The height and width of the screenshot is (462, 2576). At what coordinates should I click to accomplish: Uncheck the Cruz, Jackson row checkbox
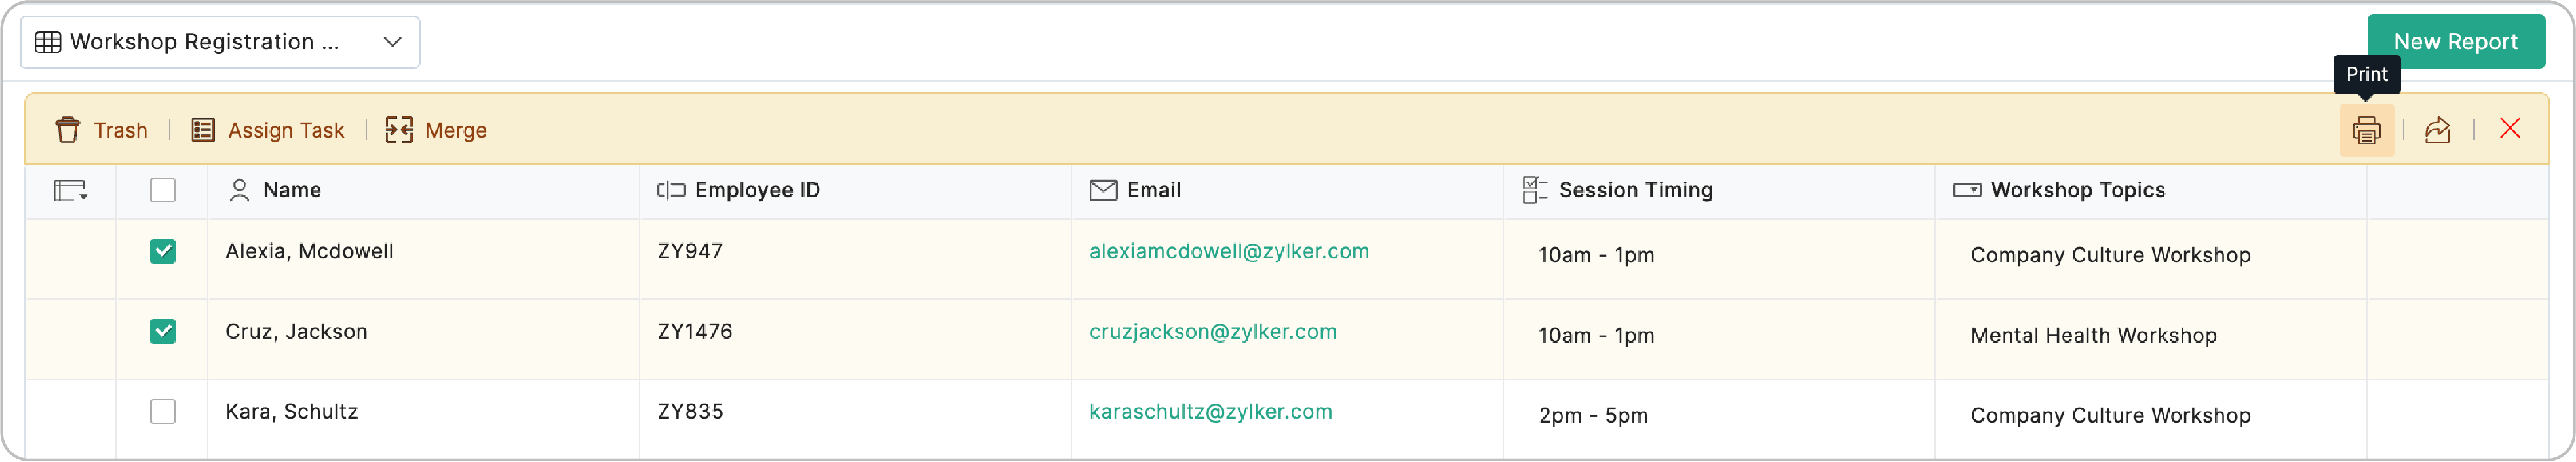[163, 331]
